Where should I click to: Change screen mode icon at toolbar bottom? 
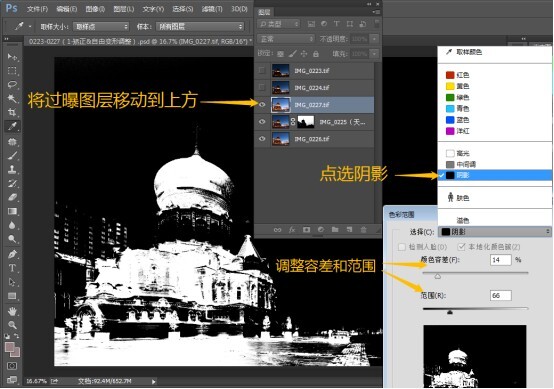click(x=12, y=380)
